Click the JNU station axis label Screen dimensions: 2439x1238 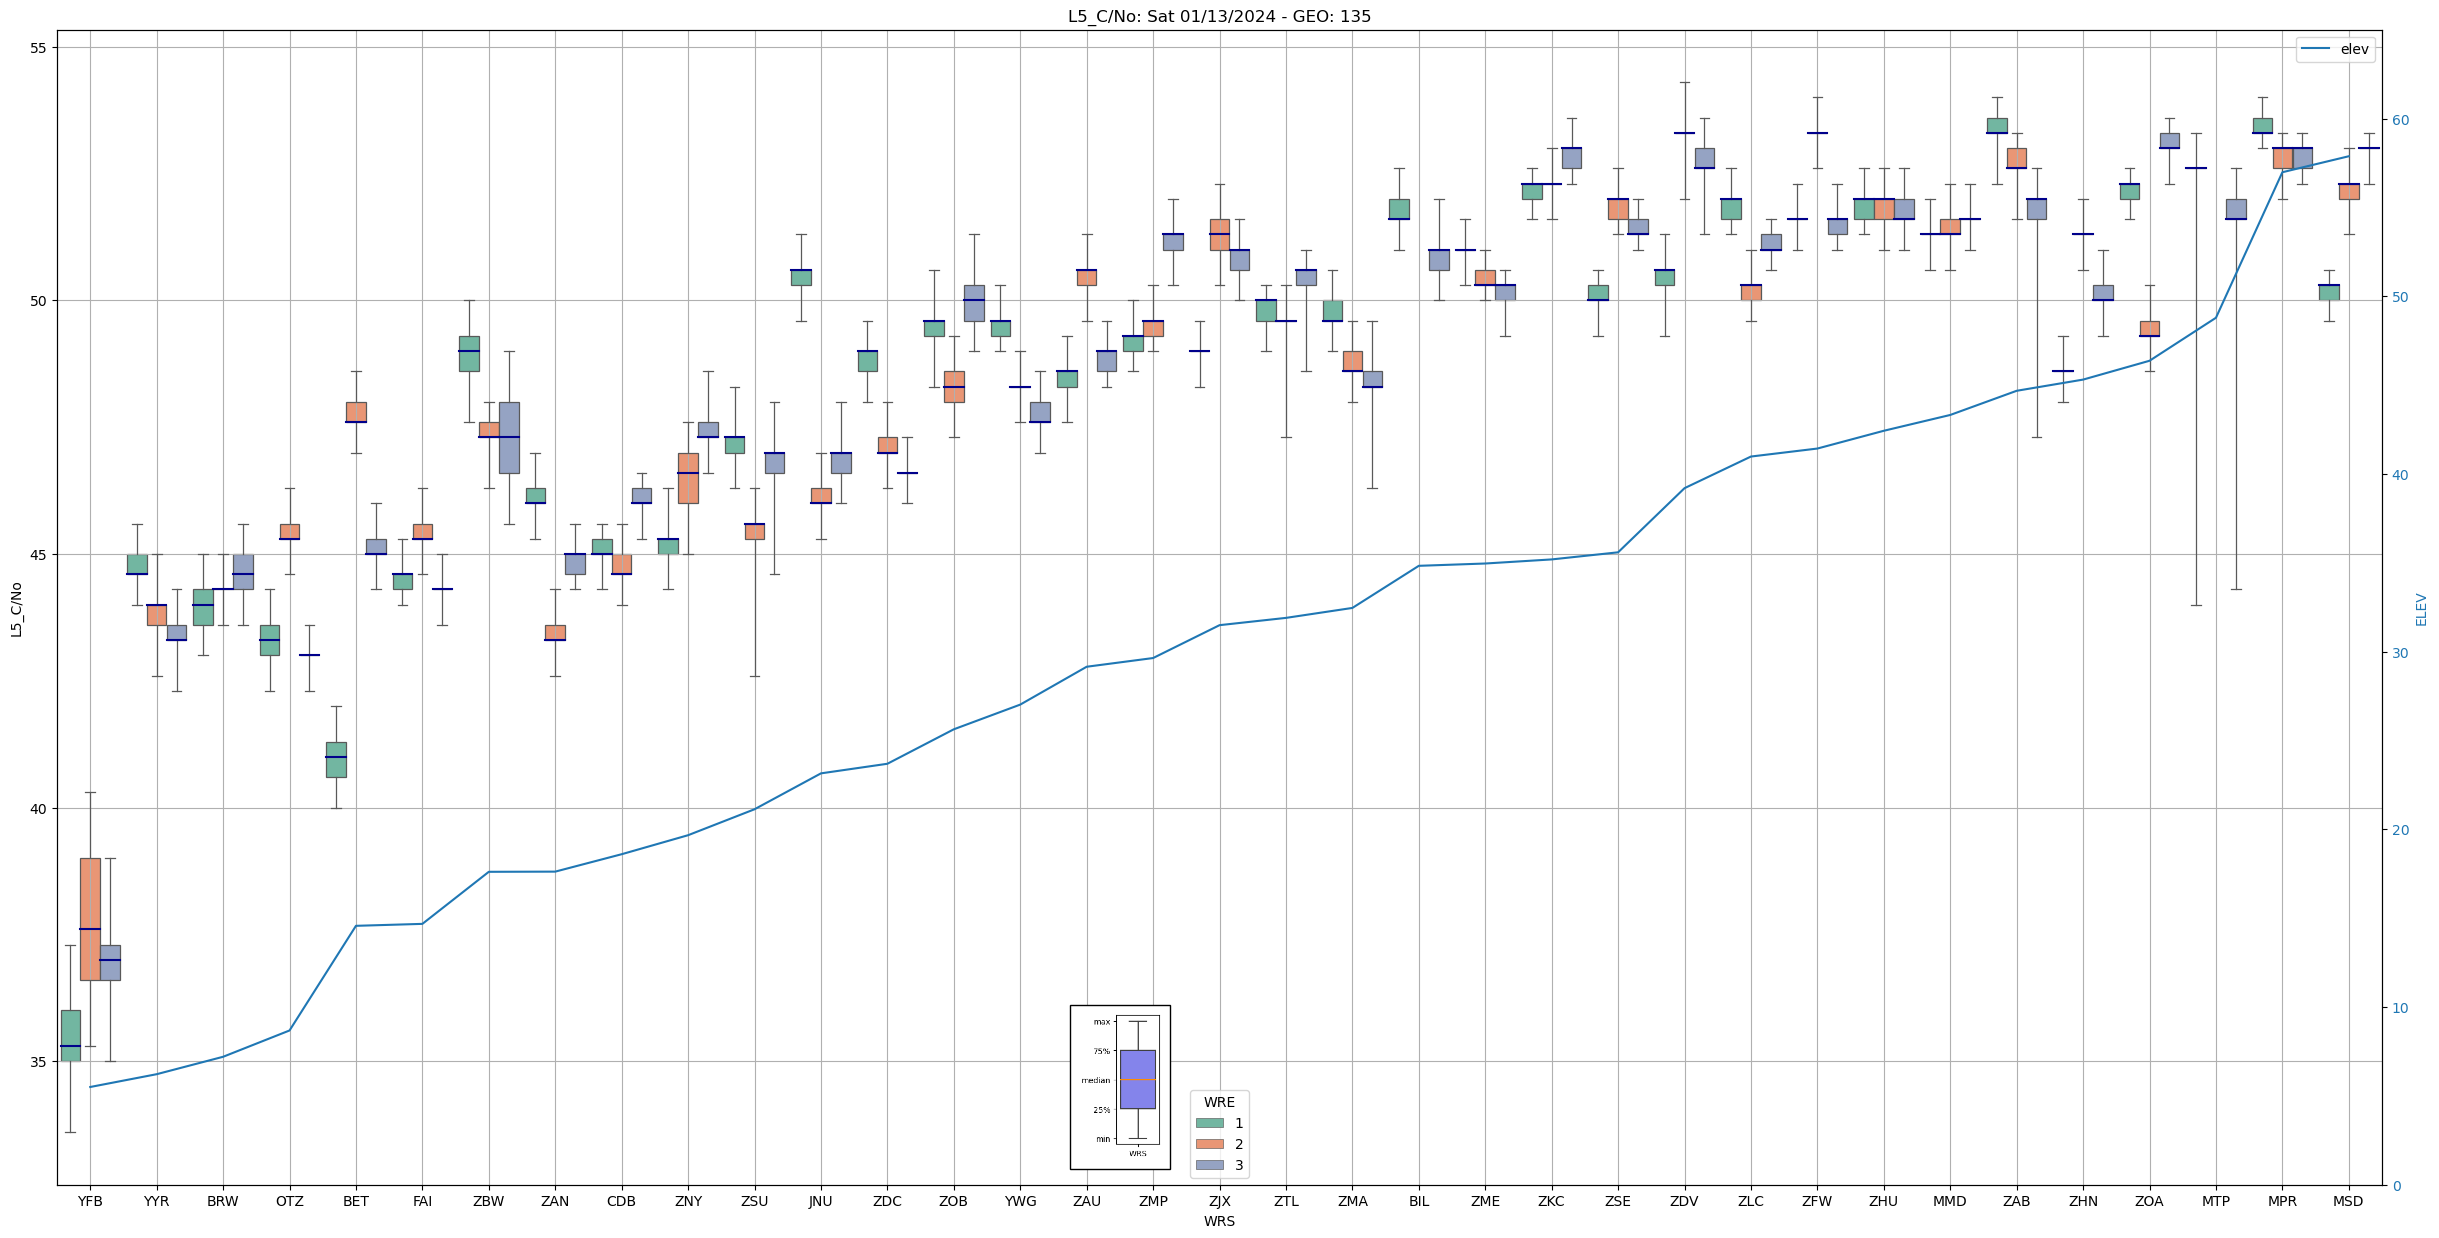(820, 1201)
